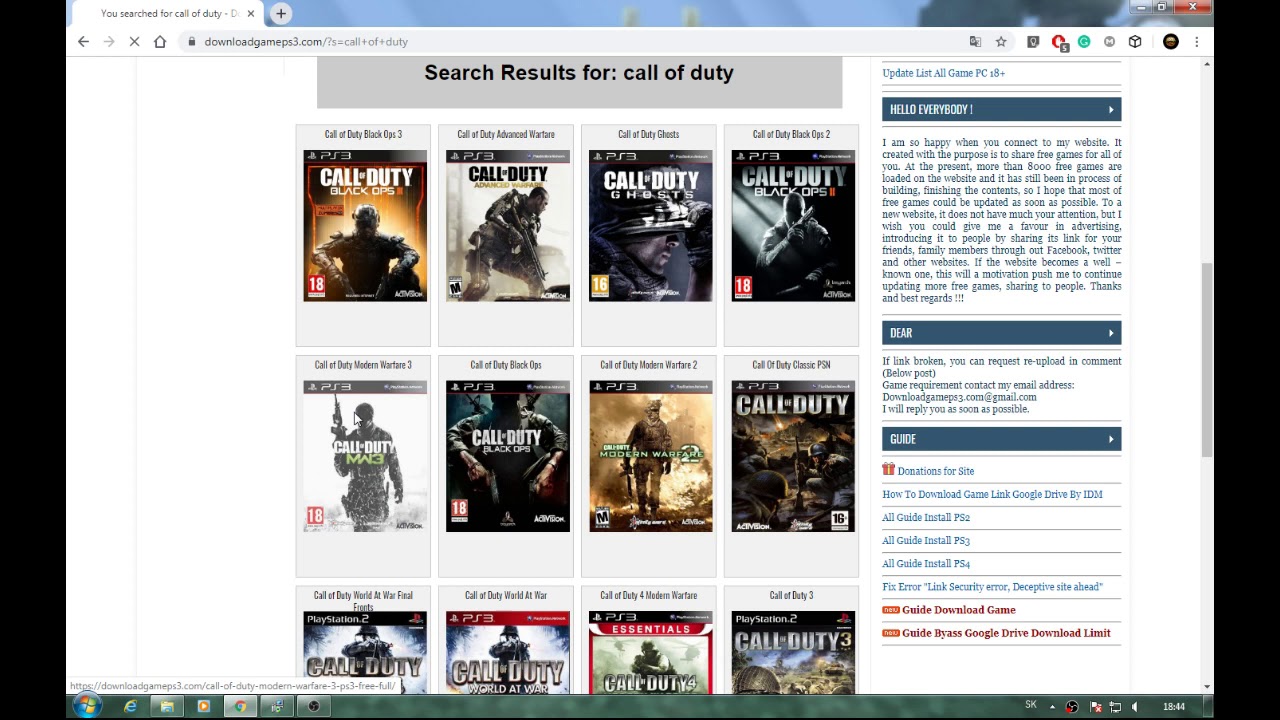Open 'Update List All Game PC 18+' link

[943, 73]
